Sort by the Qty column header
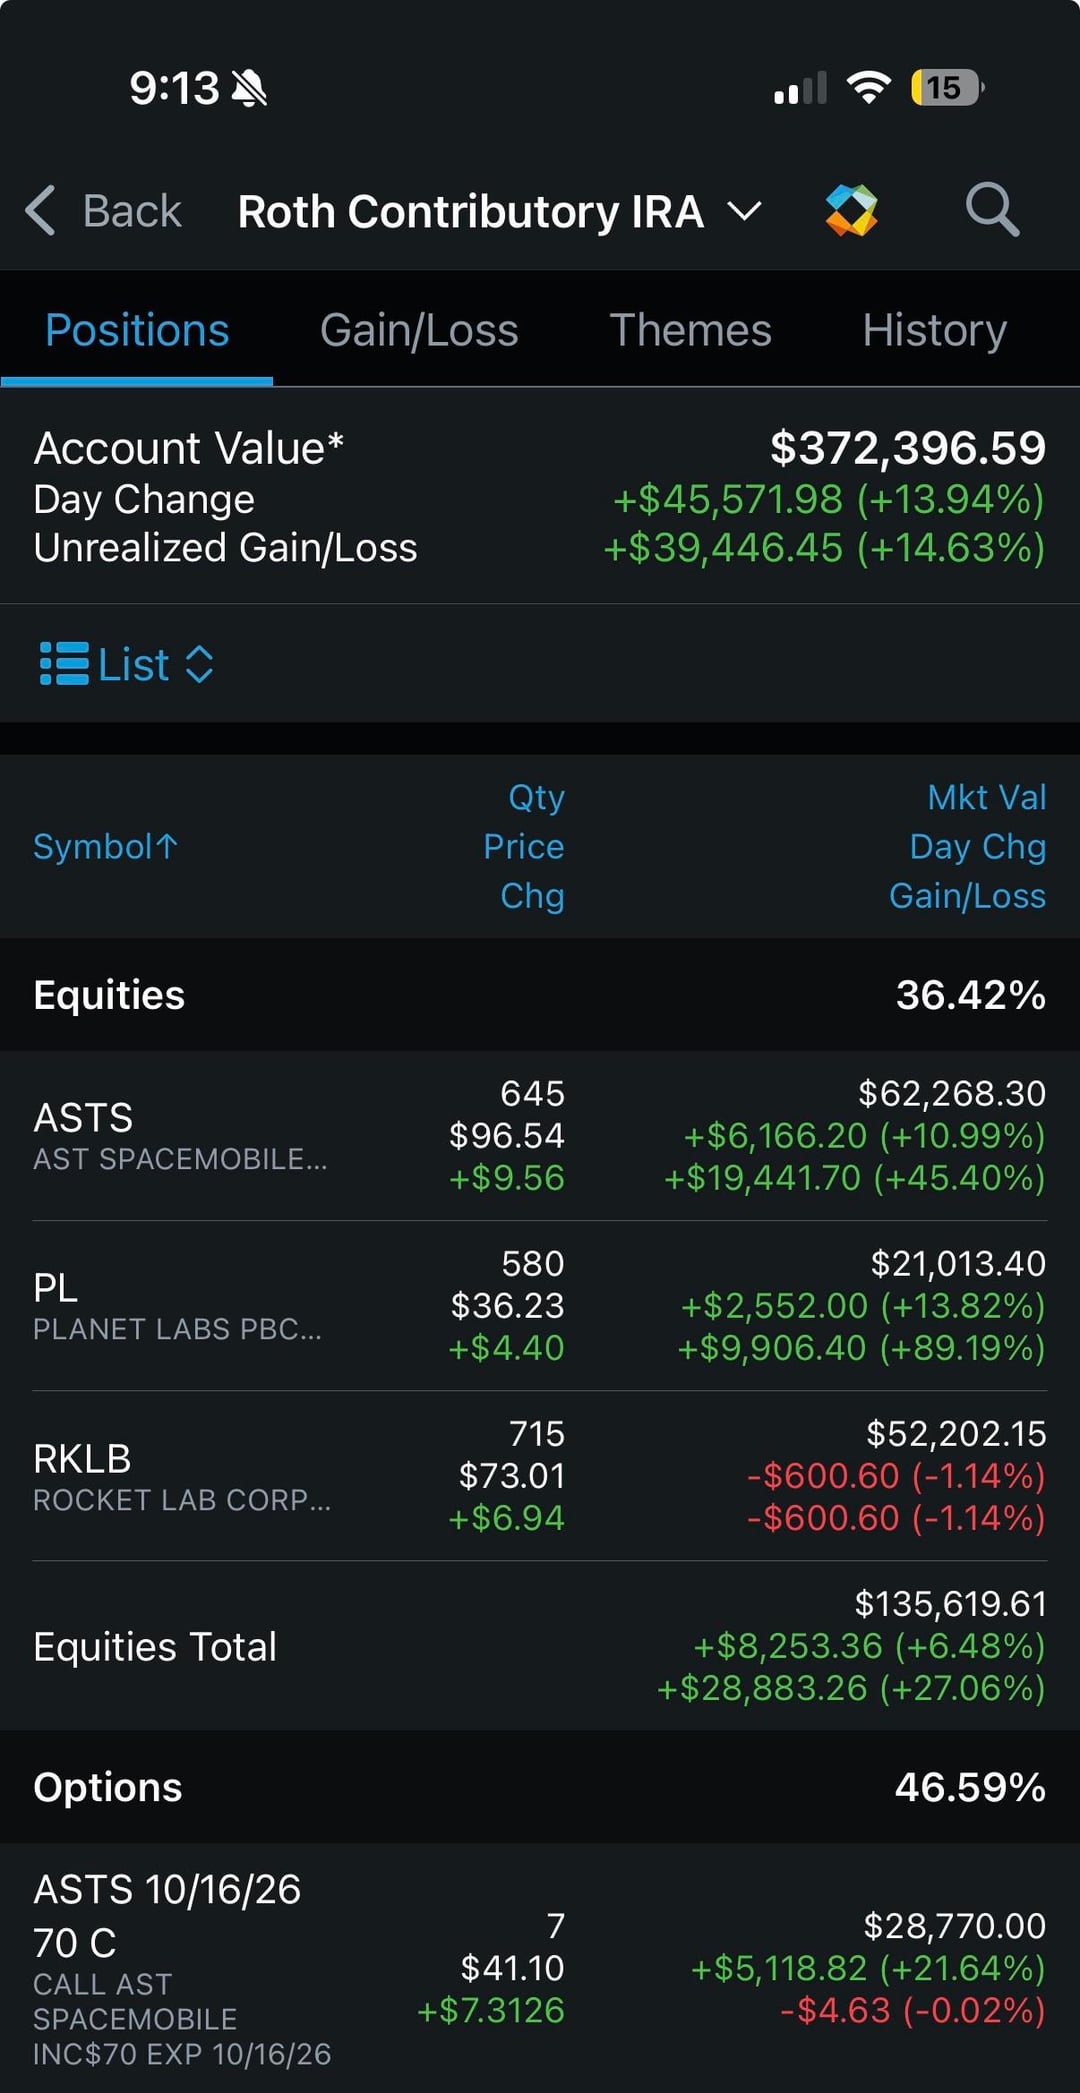This screenshot has width=1080, height=2093. pyautogui.click(x=536, y=797)
